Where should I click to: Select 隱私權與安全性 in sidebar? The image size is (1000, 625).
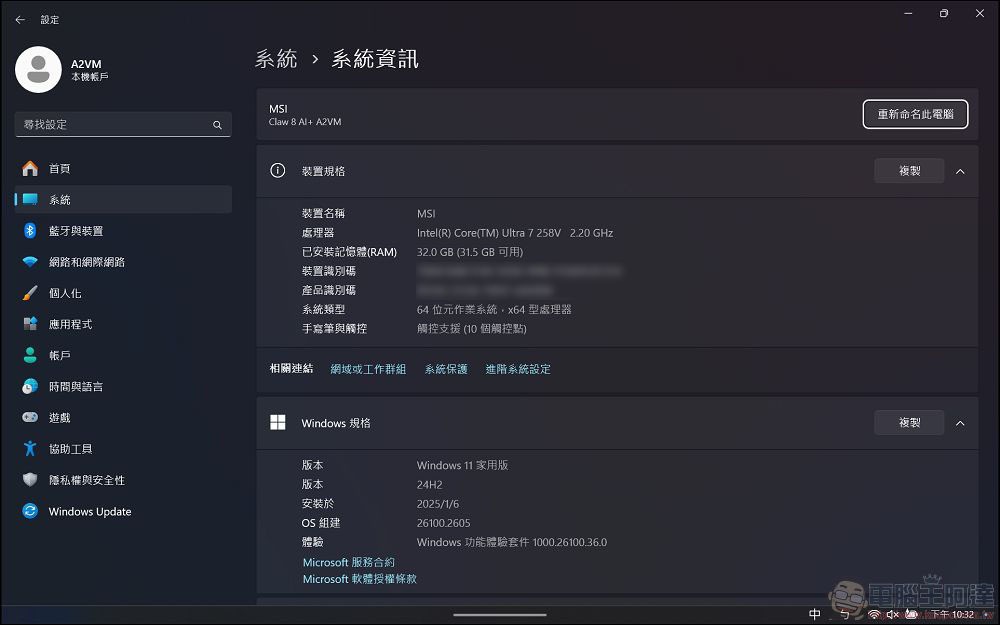click(x=123, y=480)
